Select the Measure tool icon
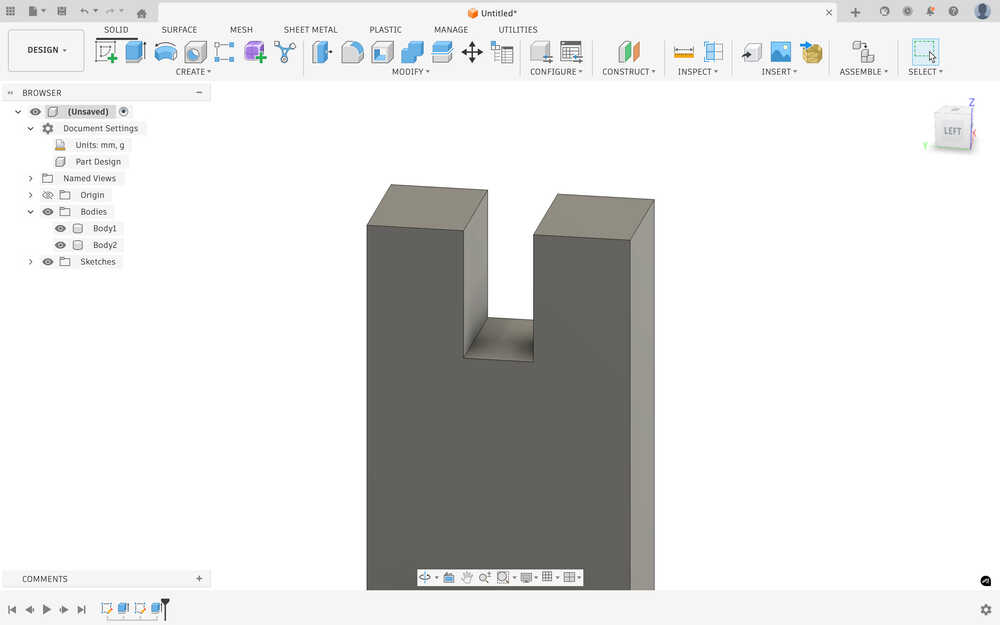 pos(684,52)
